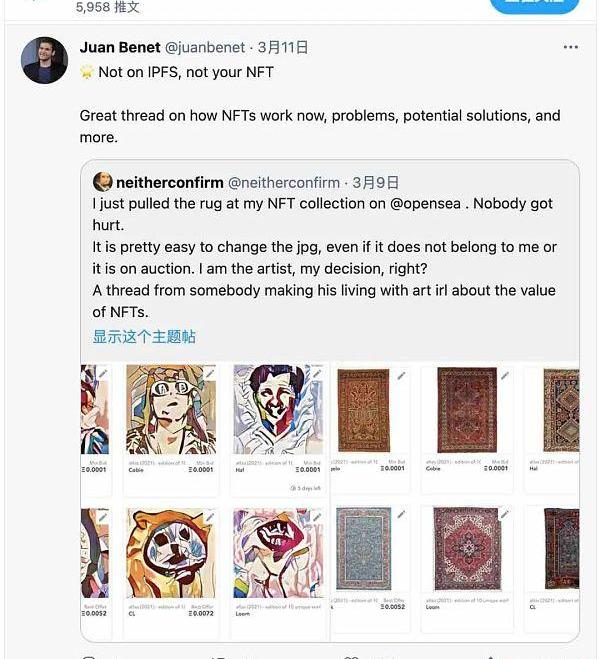Open the more options menu on Juan Benet's tweet

(570, 47)
